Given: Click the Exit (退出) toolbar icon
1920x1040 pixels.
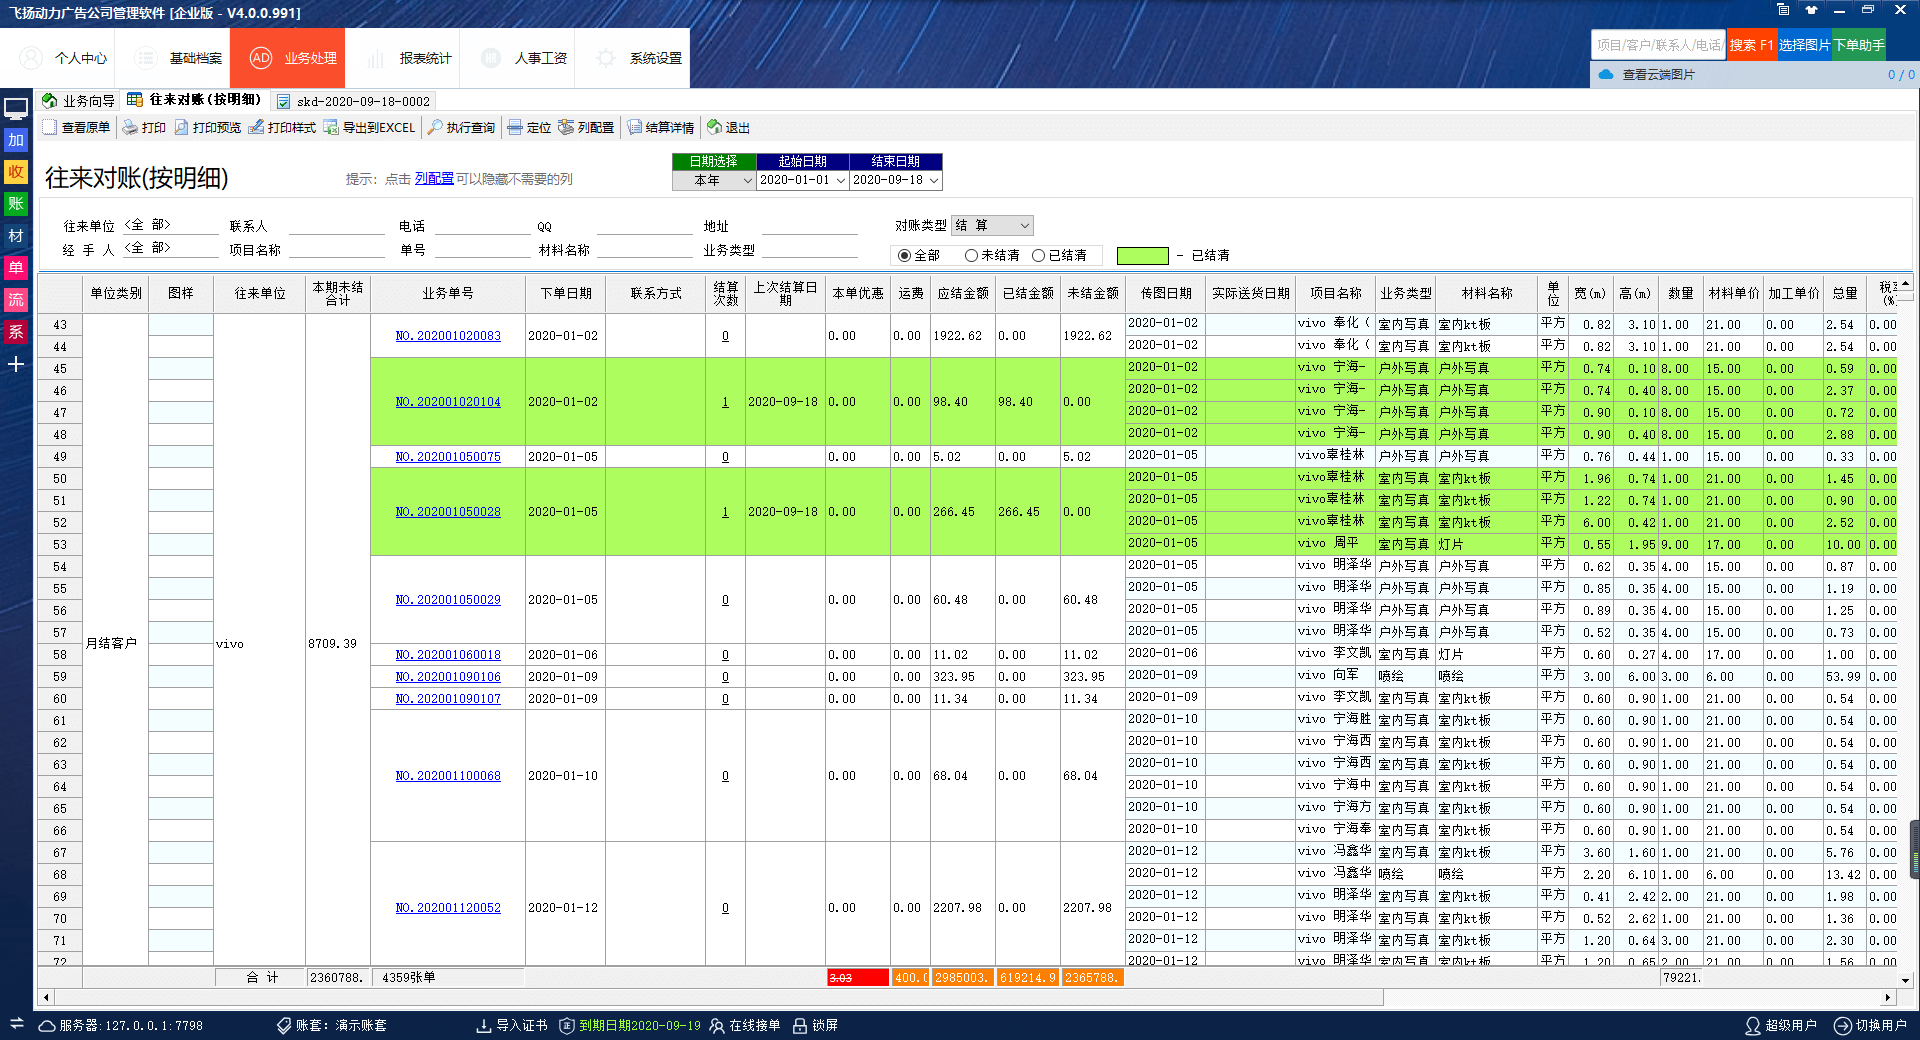Looking at the screenshot, I should 714,128.
